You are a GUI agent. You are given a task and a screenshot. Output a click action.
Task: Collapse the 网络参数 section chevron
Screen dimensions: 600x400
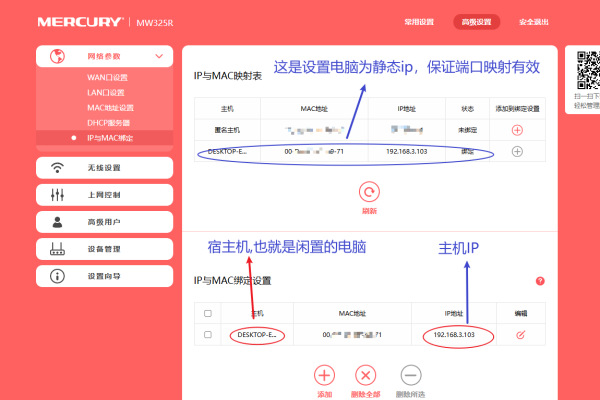(x=159, y=56)
